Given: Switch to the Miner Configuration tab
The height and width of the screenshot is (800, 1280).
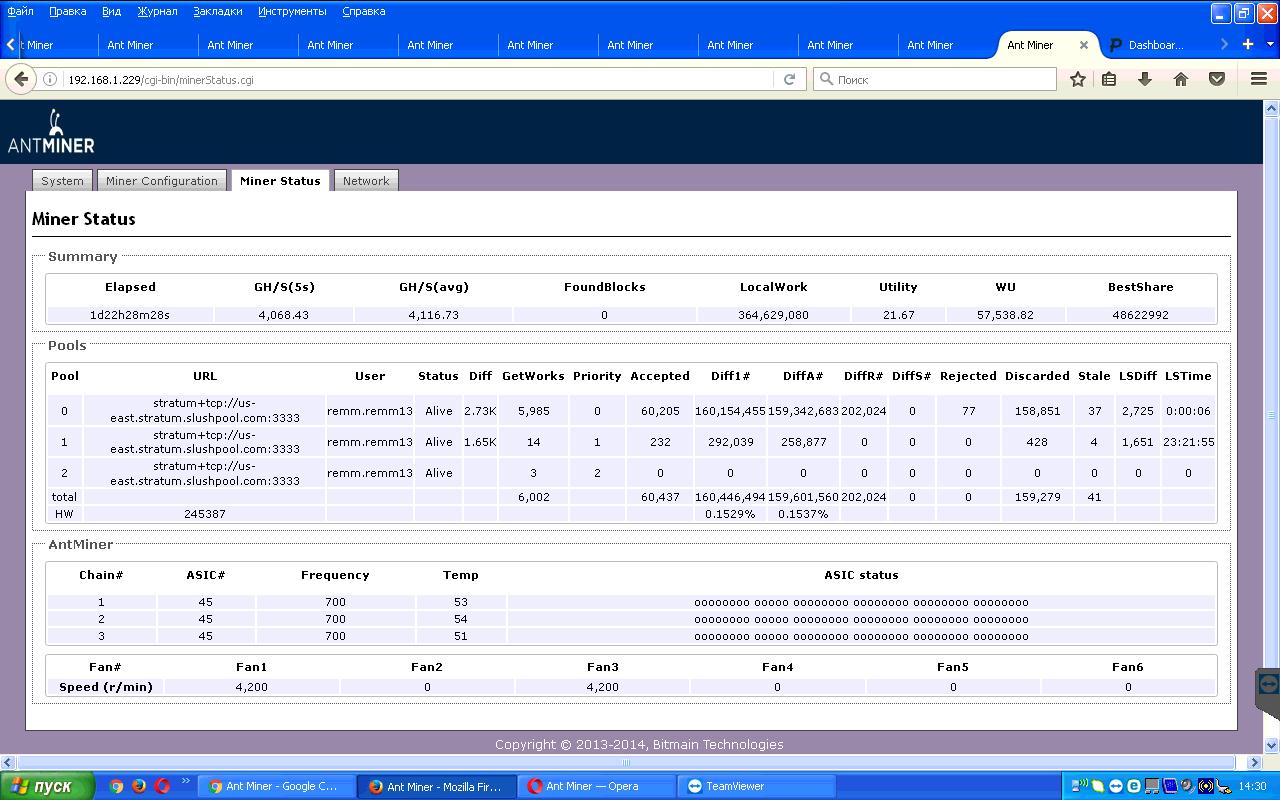Looking at the screenshot, I should 162,181.
